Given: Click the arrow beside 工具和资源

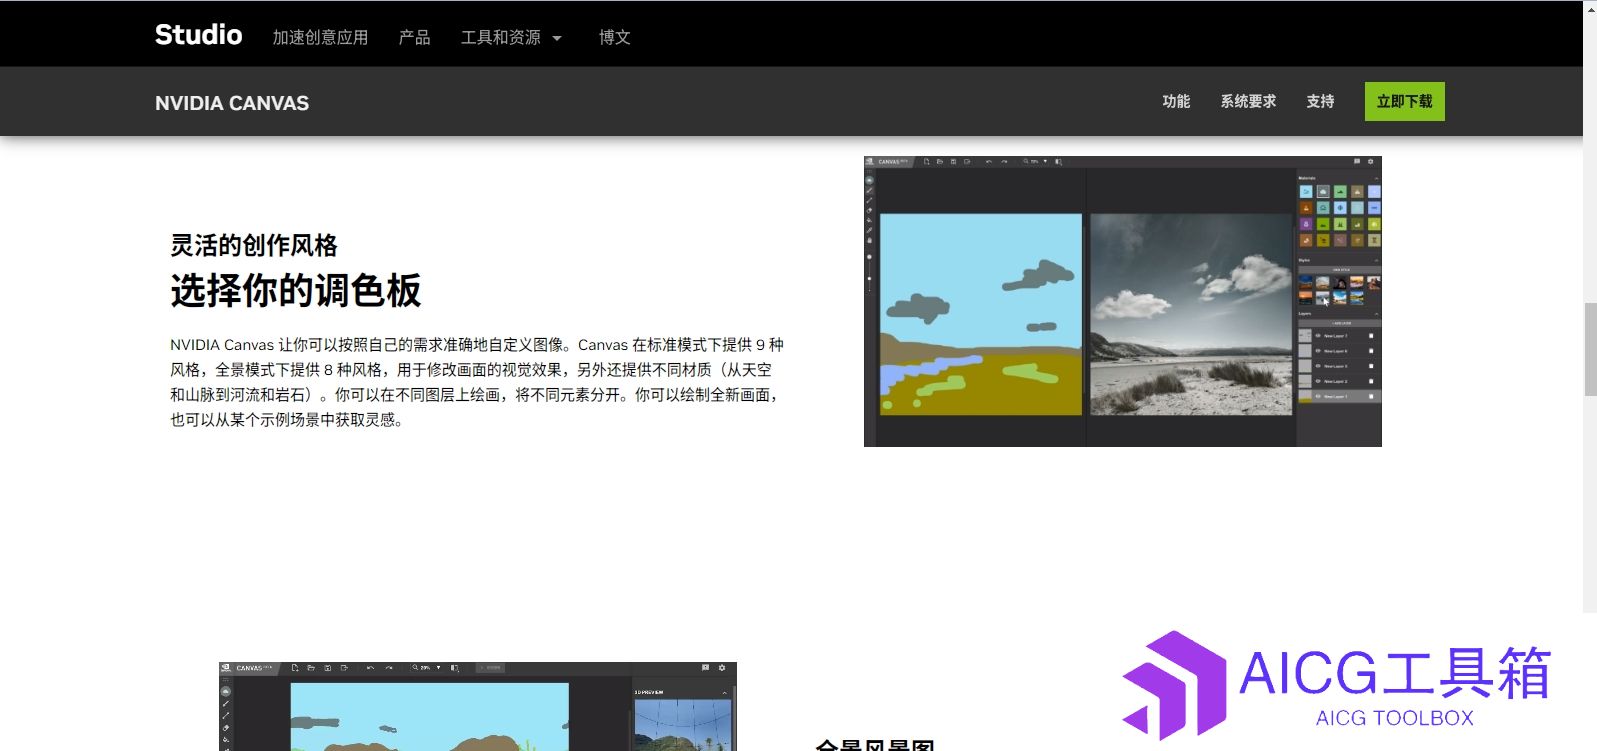Looking at the screenshot, I should 557,39.
